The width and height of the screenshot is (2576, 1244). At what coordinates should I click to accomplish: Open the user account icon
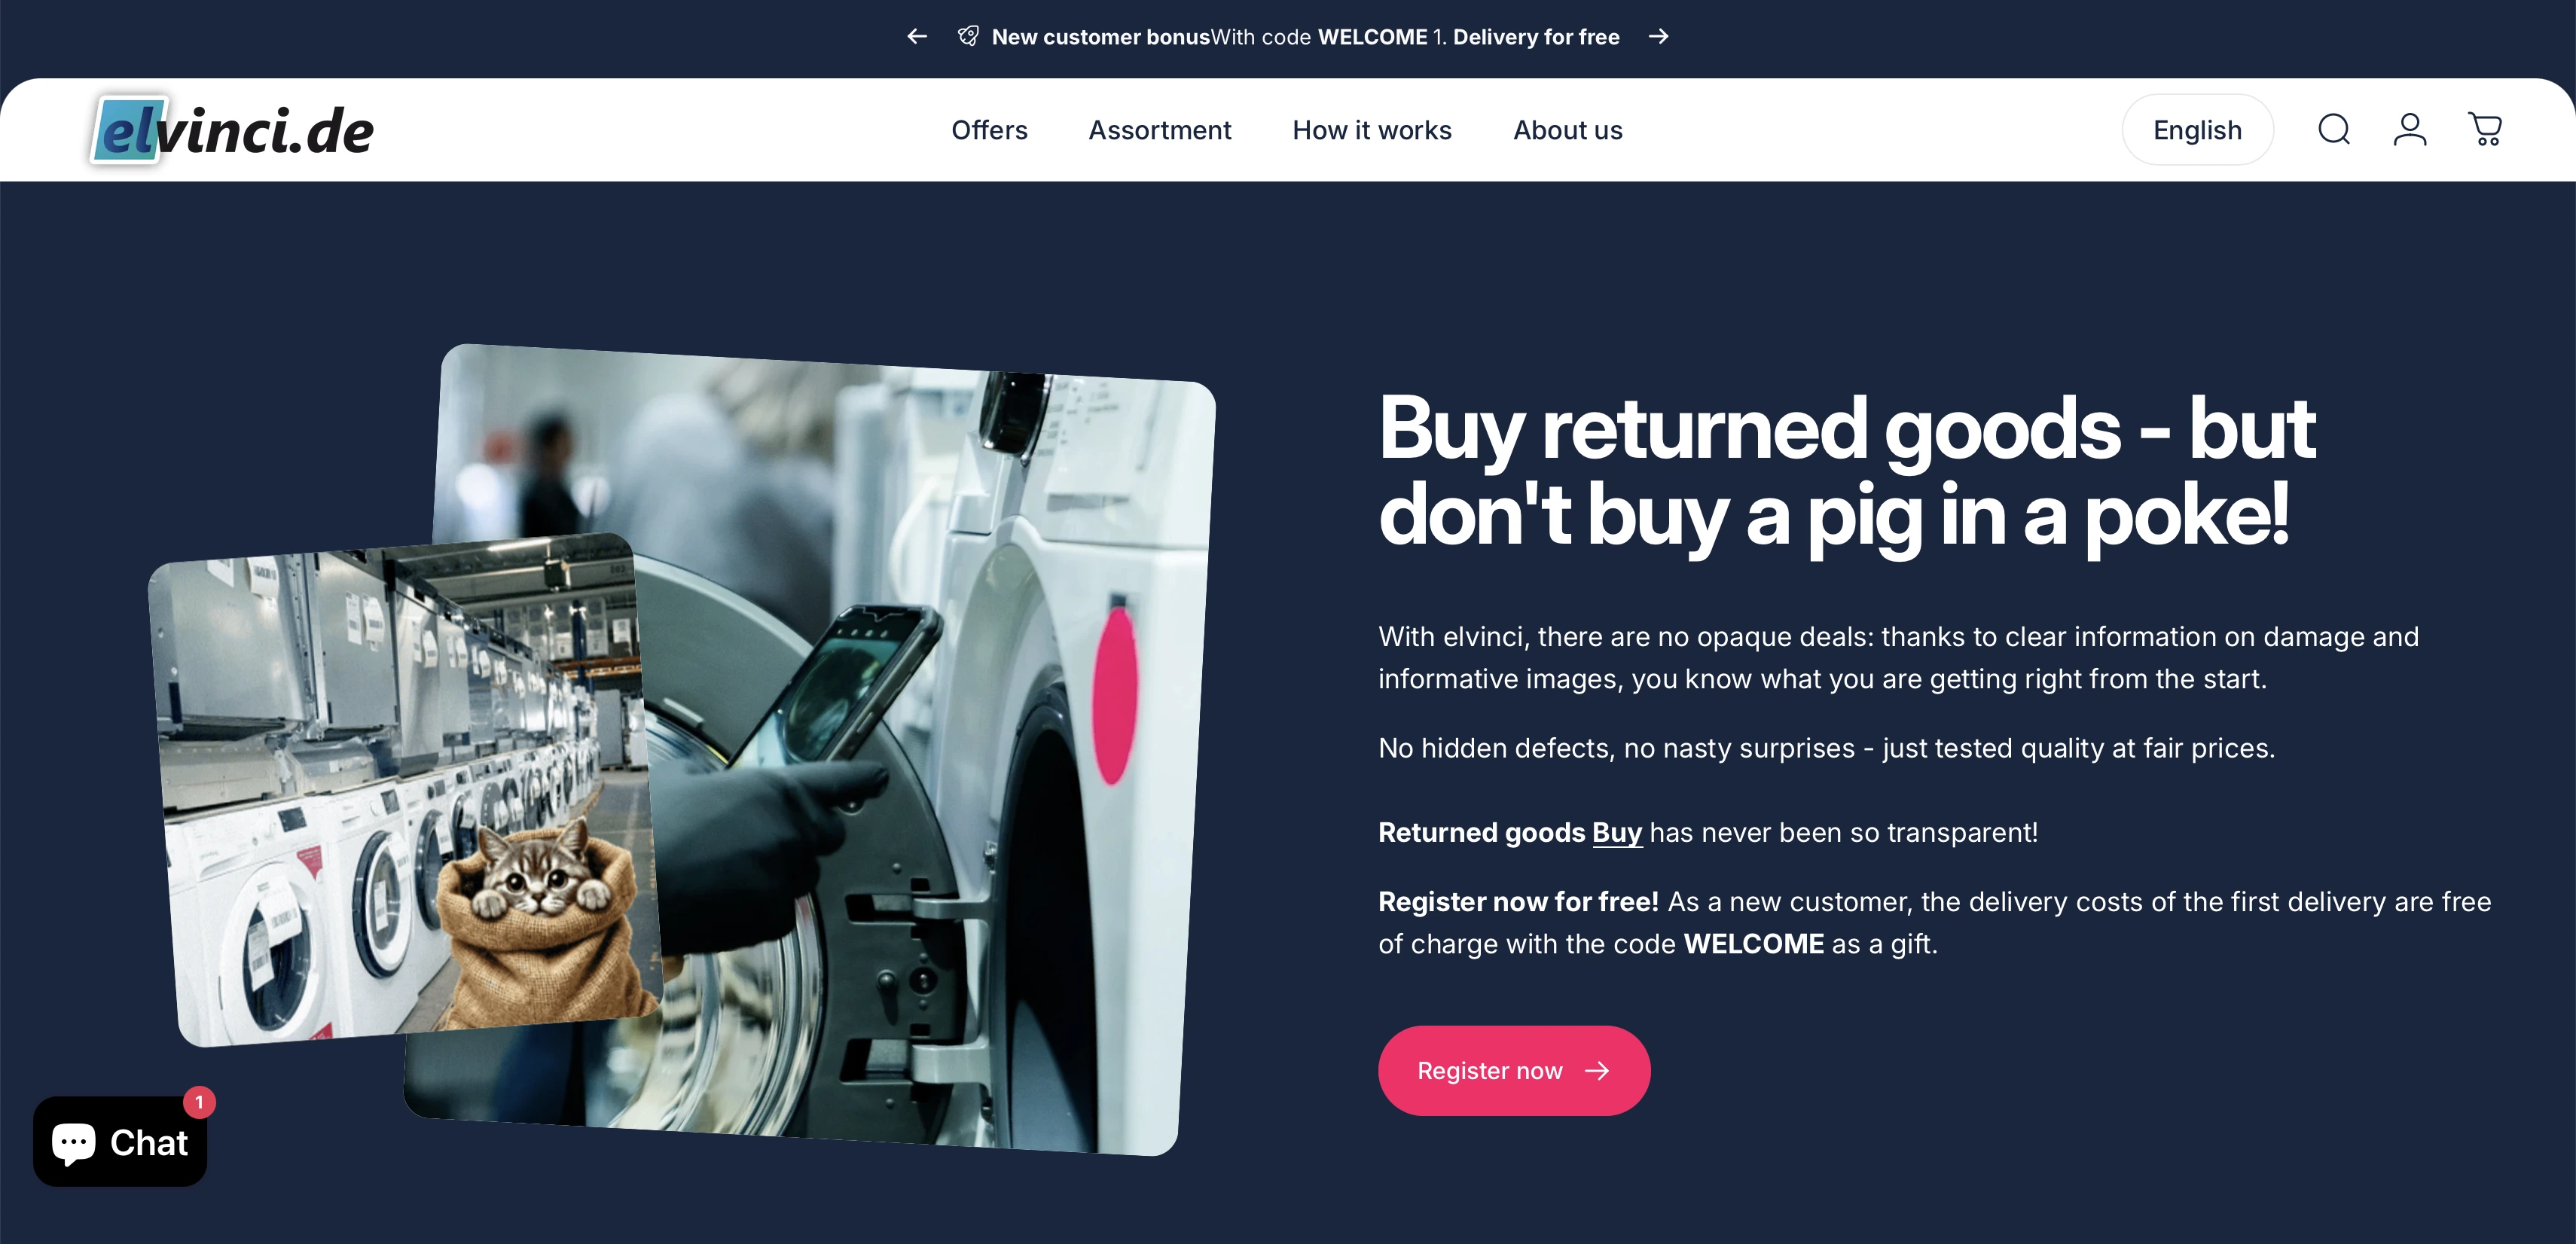pos(2410,129)
